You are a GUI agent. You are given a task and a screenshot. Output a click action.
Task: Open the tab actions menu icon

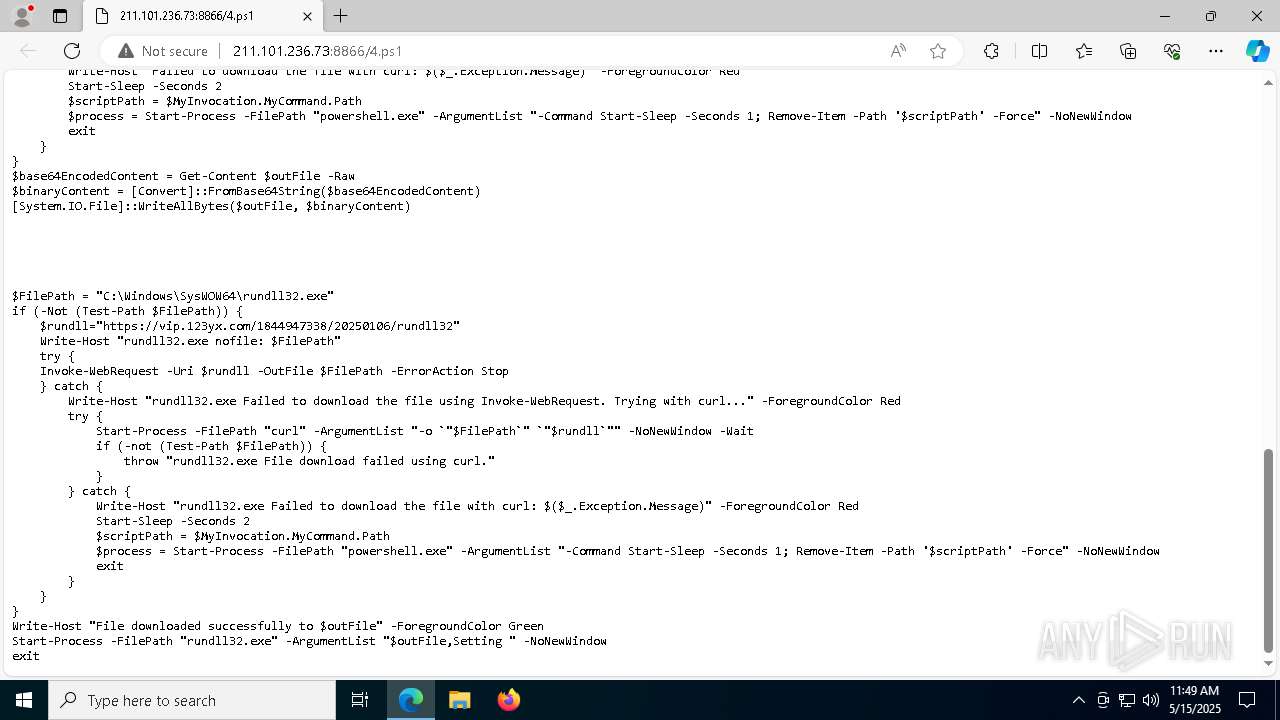click(x=60, y=16)
